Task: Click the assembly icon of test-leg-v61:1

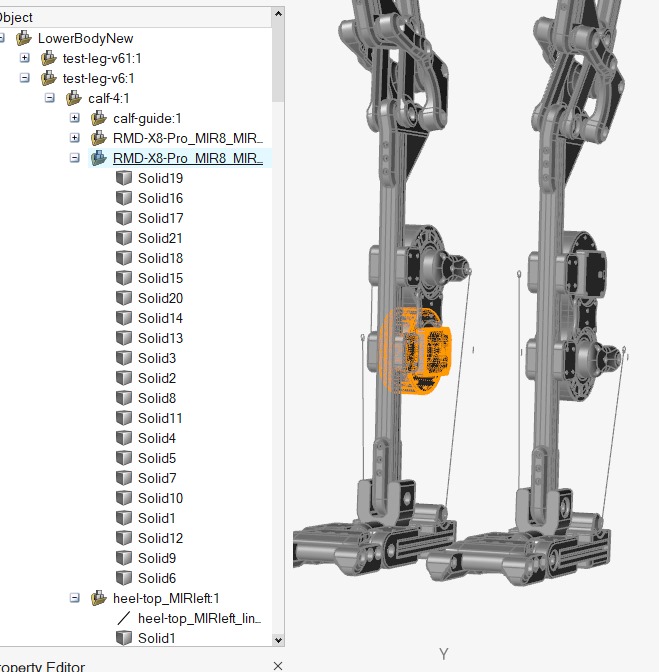Action: tap(49, 58)
